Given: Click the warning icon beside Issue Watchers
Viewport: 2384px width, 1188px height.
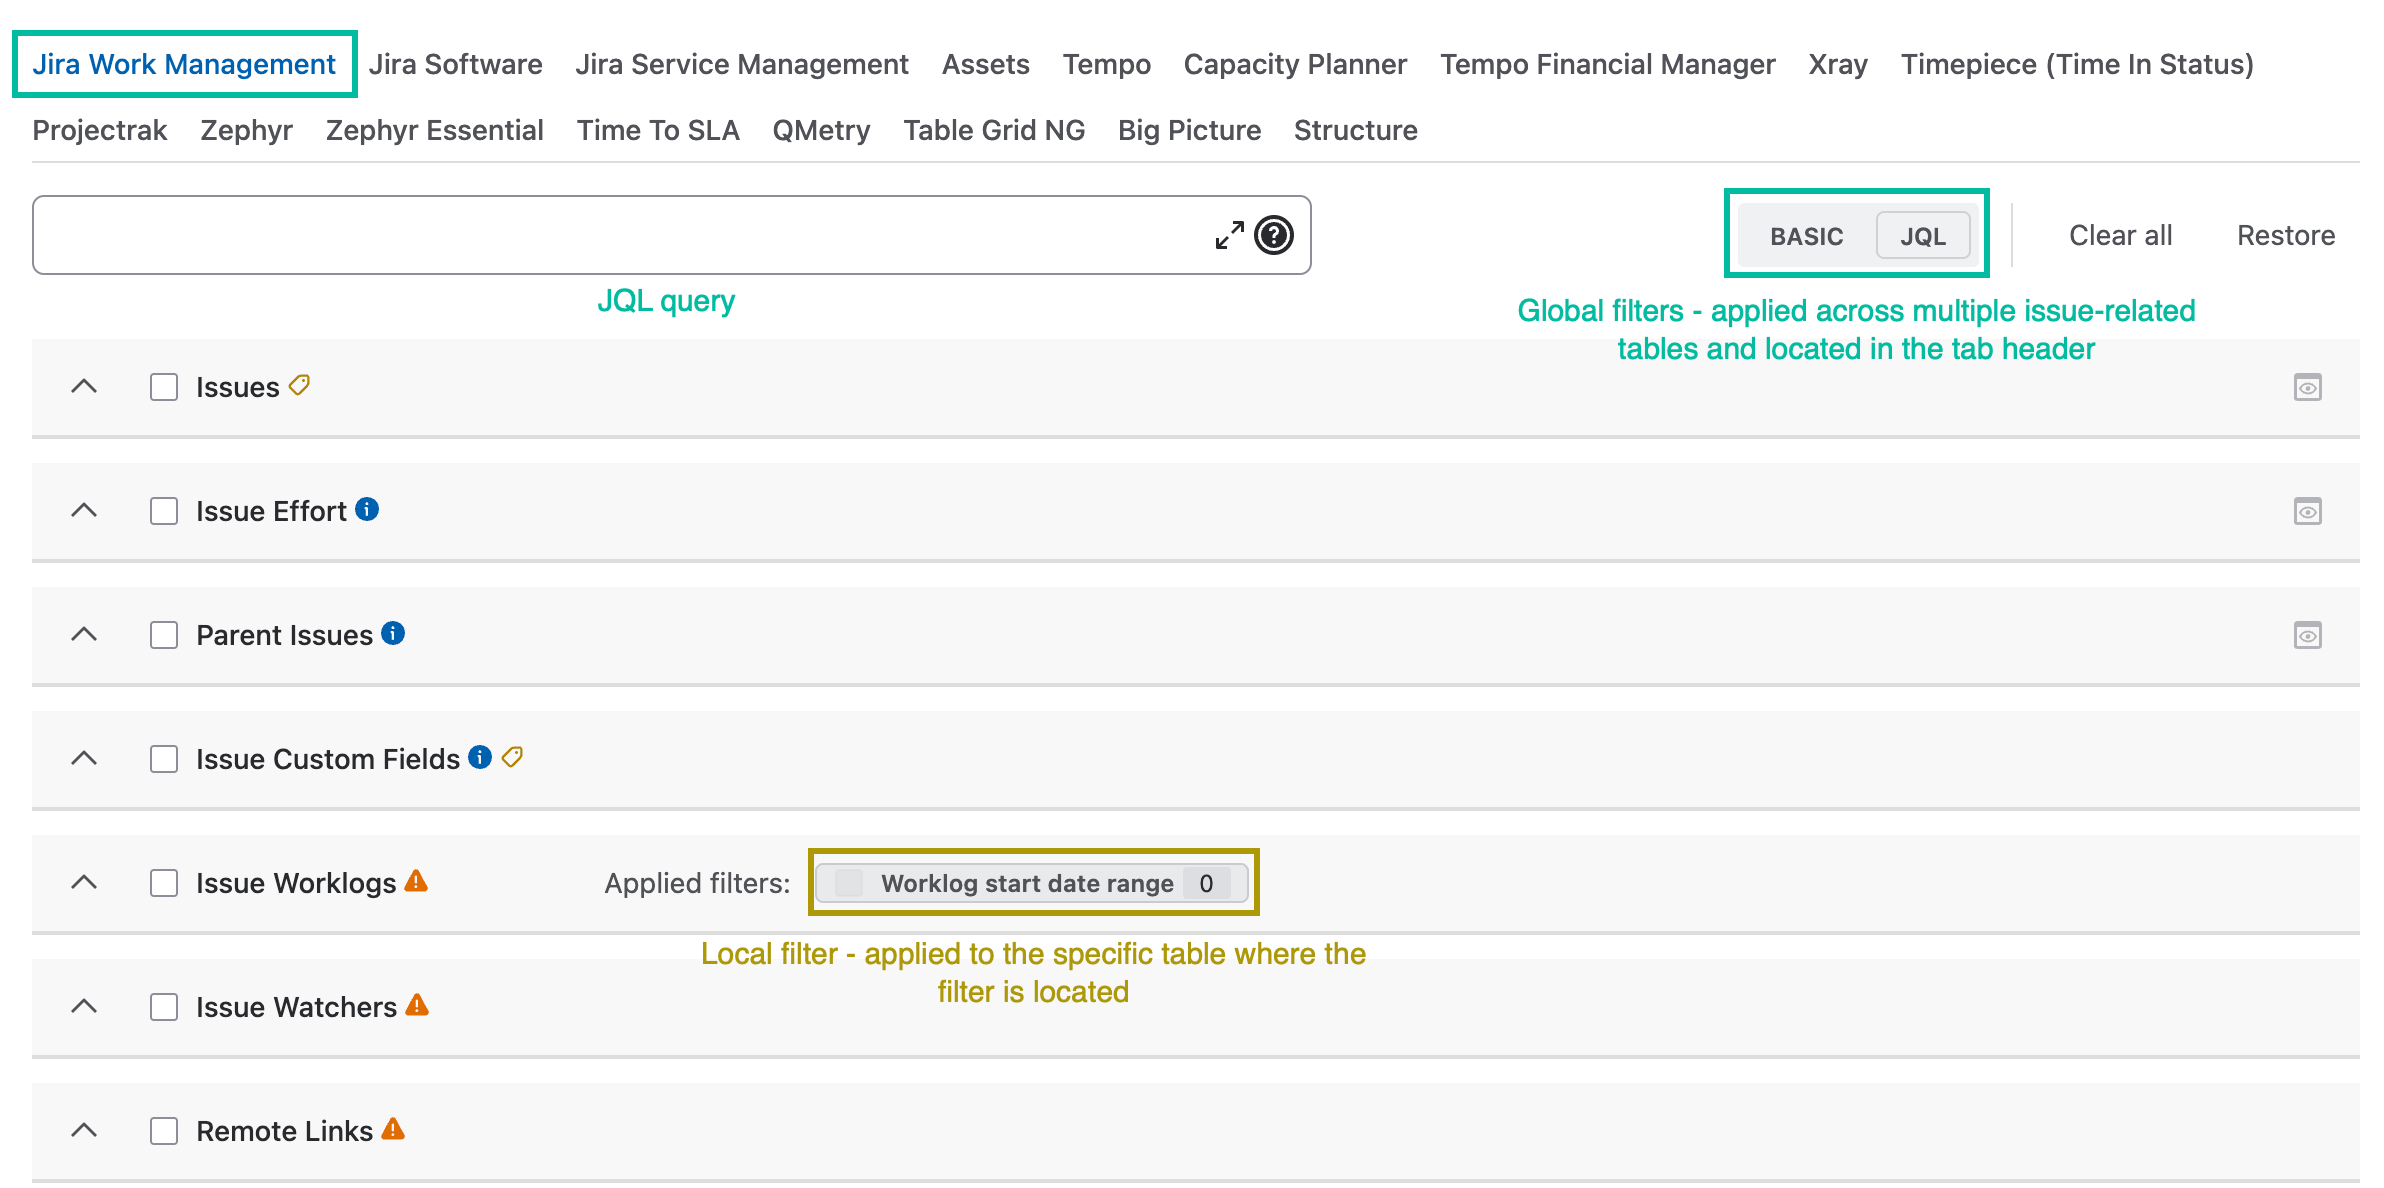Looking at the screenshot, I should 417,1005.
